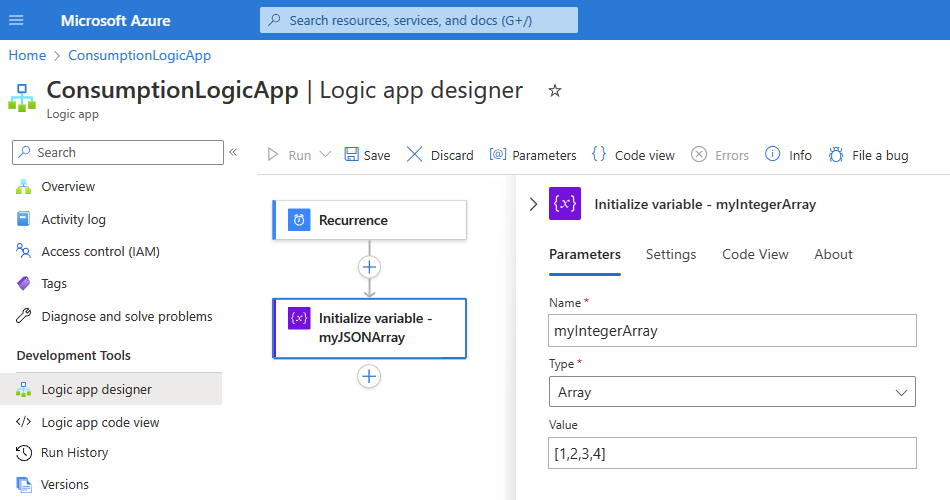Viewport: 950px width, 500px height.
Task: Open the About tab
Action: pyautogui.click(x=833, y=254)
